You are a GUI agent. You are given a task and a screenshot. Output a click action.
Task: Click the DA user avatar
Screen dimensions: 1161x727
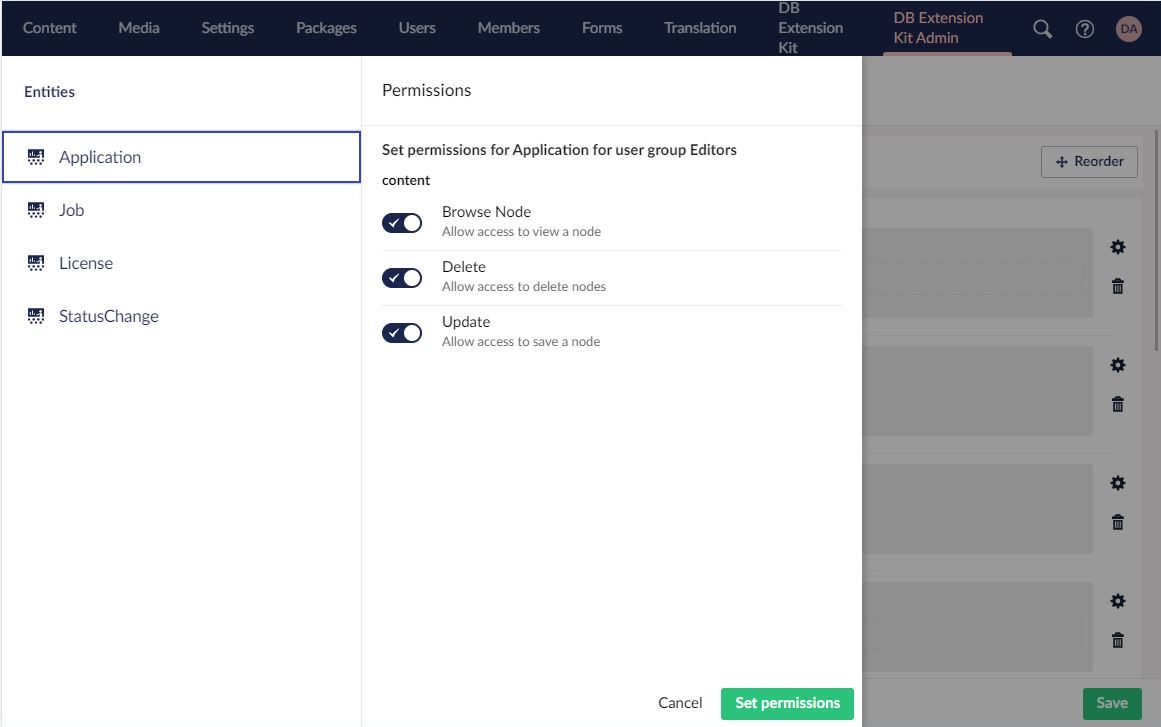click(1129, 28)
